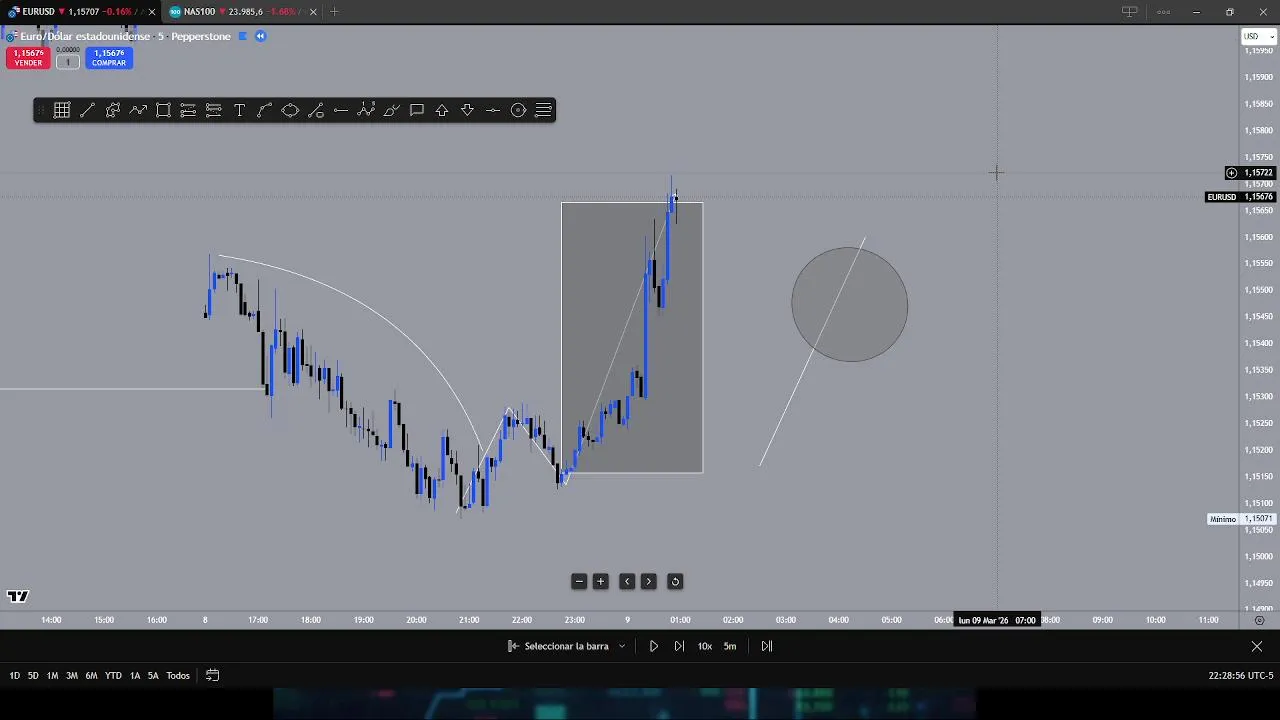The image size is (1280, 720).
Task: Select the Text tool (T)
Action: pos(239,110)
